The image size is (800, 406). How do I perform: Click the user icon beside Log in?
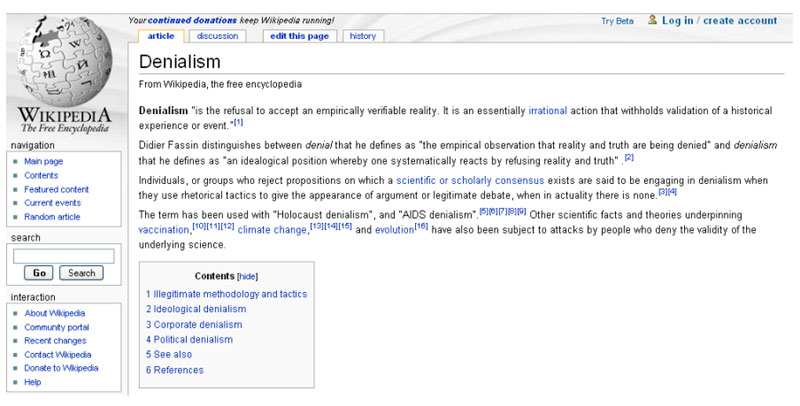pos(653,20)
